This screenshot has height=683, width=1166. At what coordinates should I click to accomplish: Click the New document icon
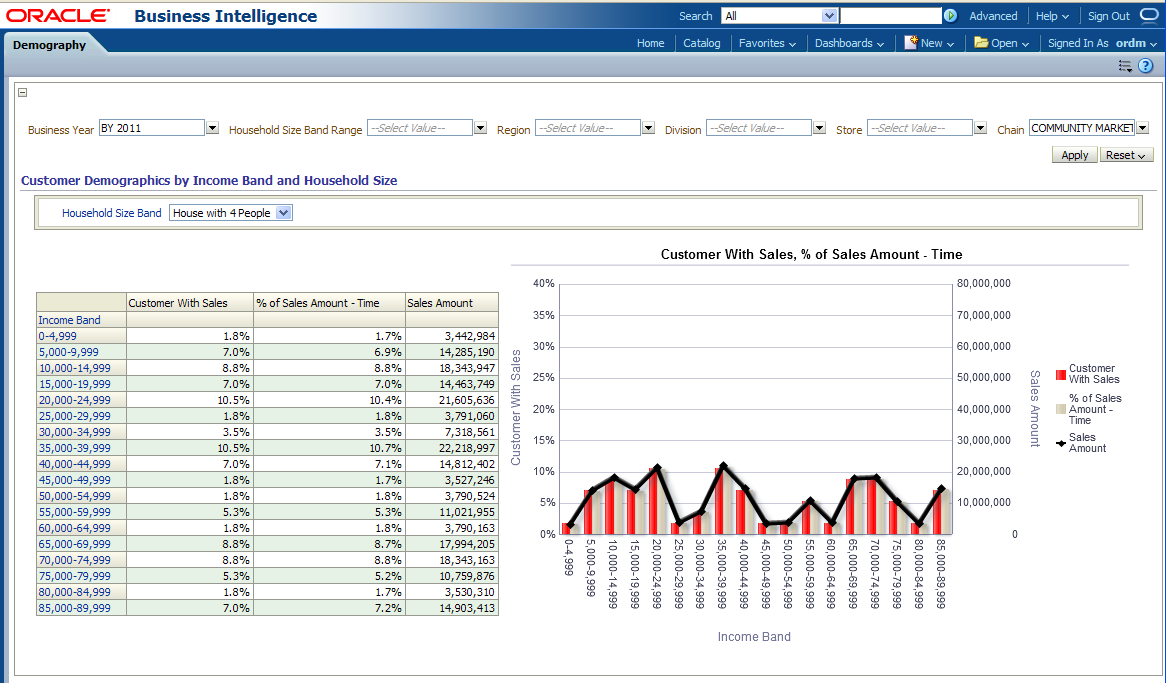[911, 43]
